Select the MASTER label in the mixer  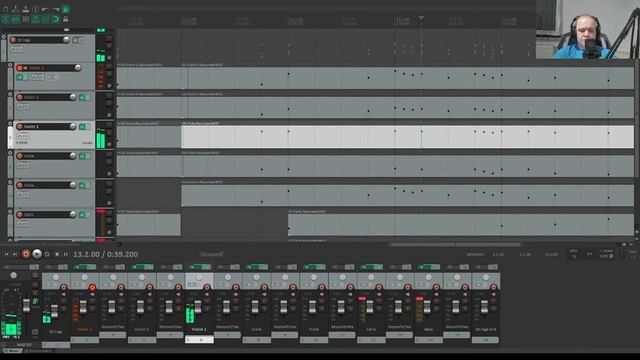24,345
